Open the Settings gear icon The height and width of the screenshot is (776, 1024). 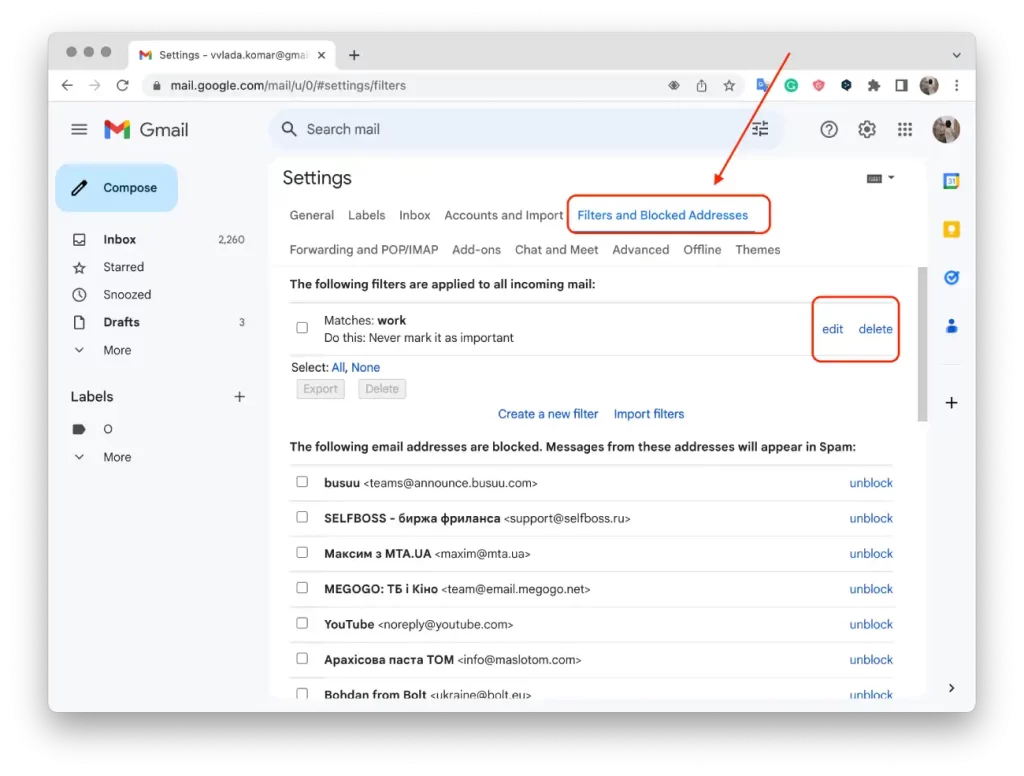tap(867, 129)
